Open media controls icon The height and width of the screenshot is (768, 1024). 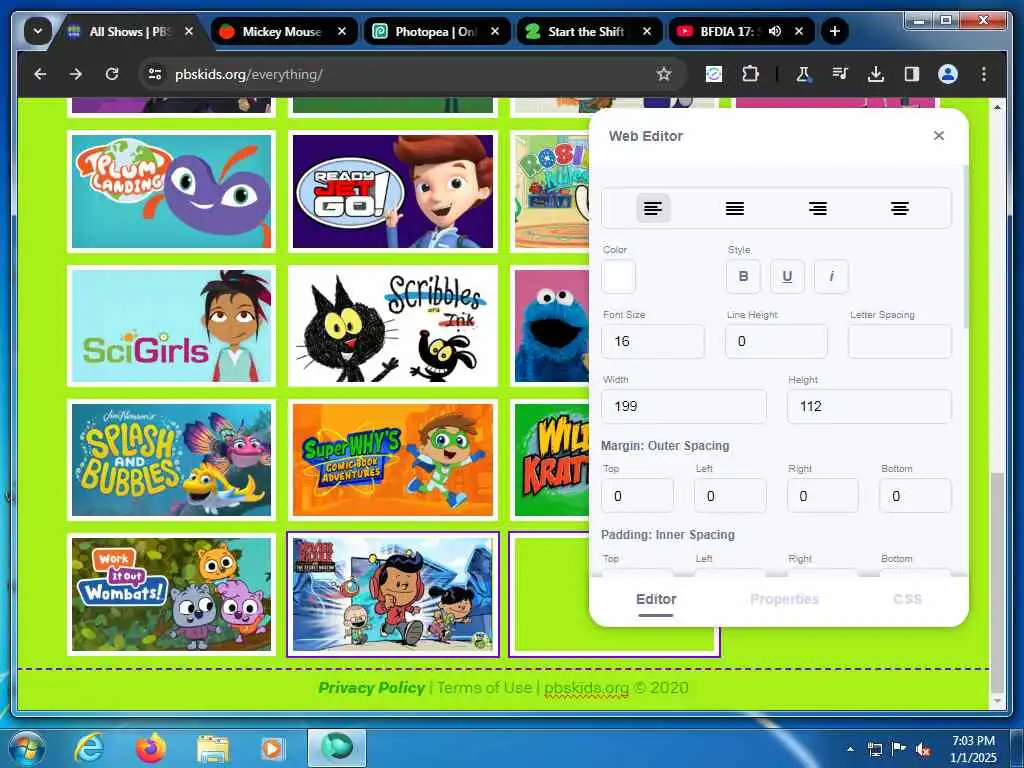point(840,74)
